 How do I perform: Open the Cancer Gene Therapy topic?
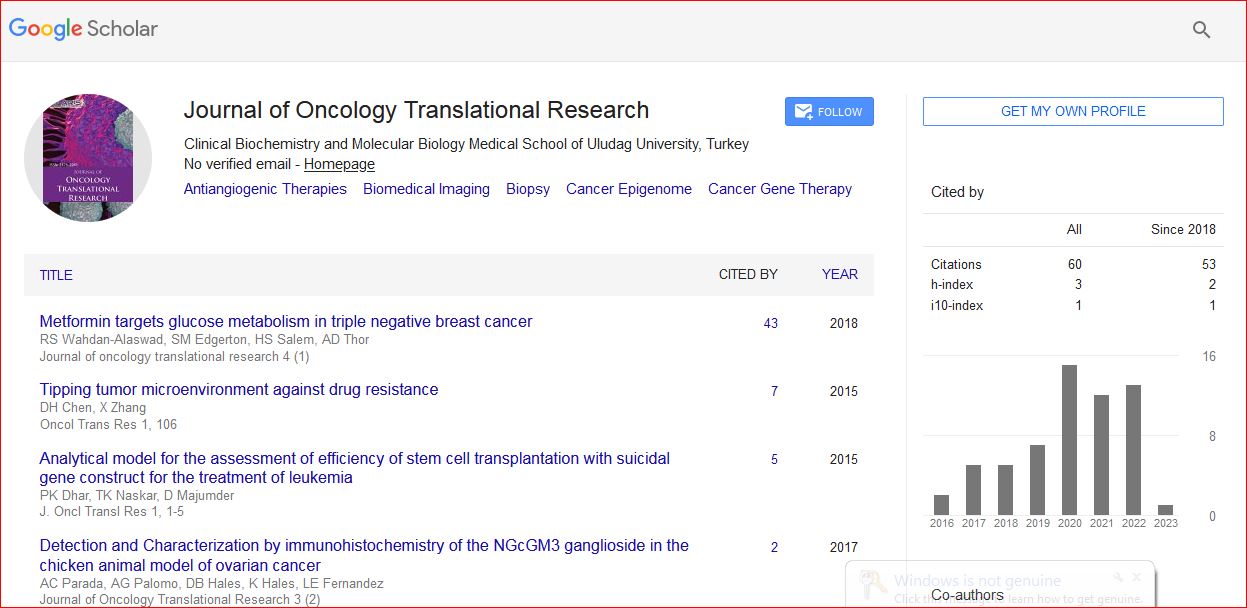point(779,189)
